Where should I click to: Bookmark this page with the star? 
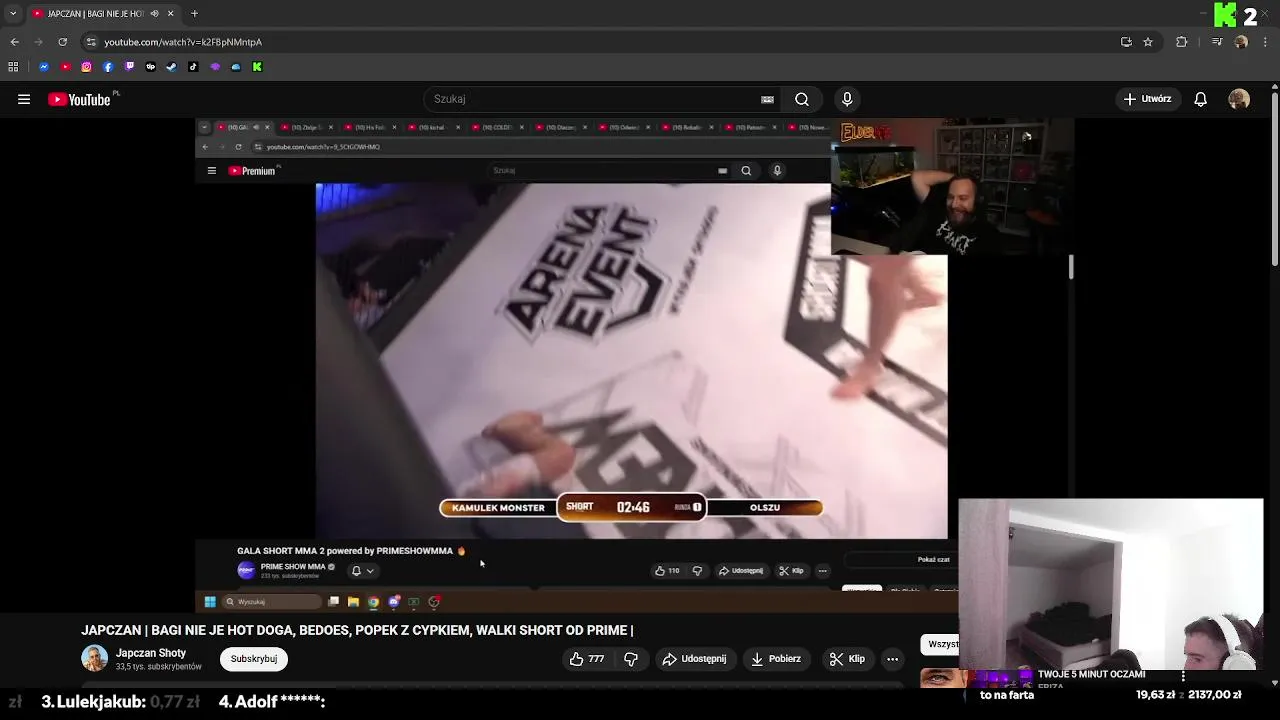[x=1148, y=42]
